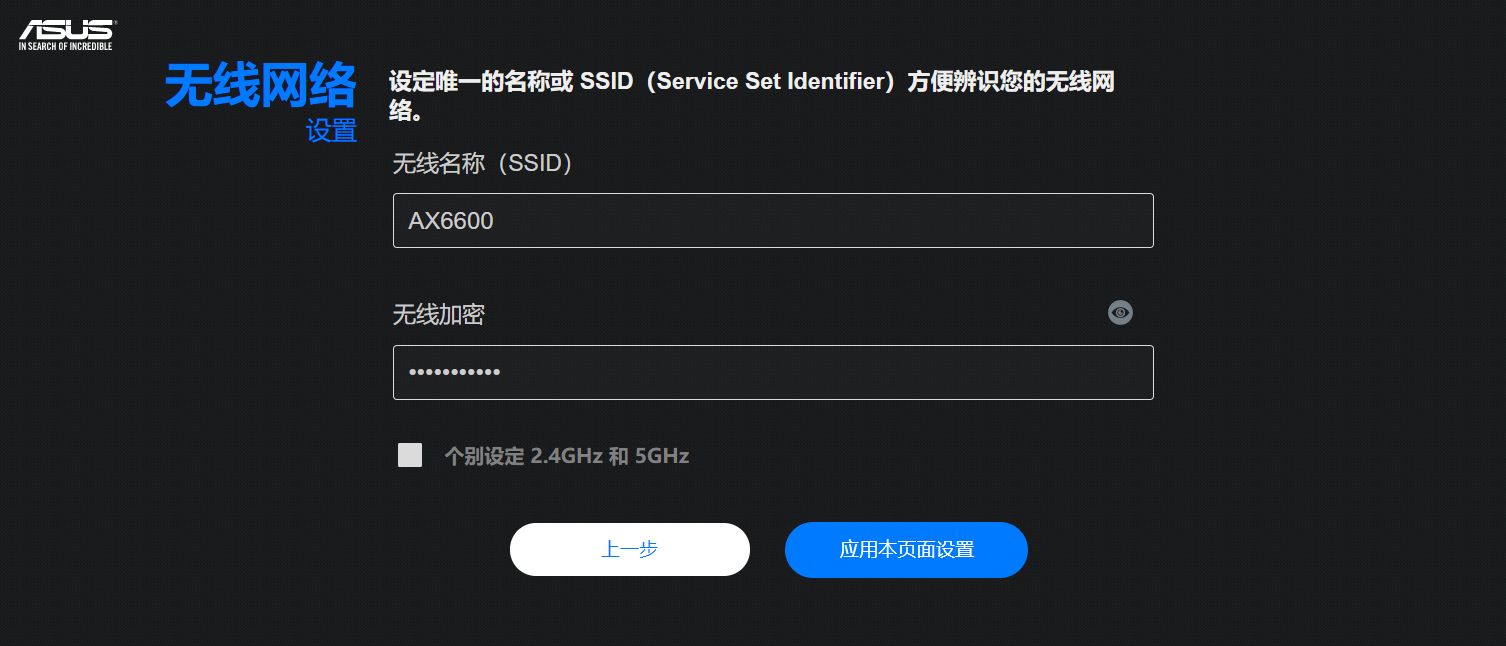Screen dimensions: 1506x646
Task: Click the ASUS logo
Action: point(66,34)
